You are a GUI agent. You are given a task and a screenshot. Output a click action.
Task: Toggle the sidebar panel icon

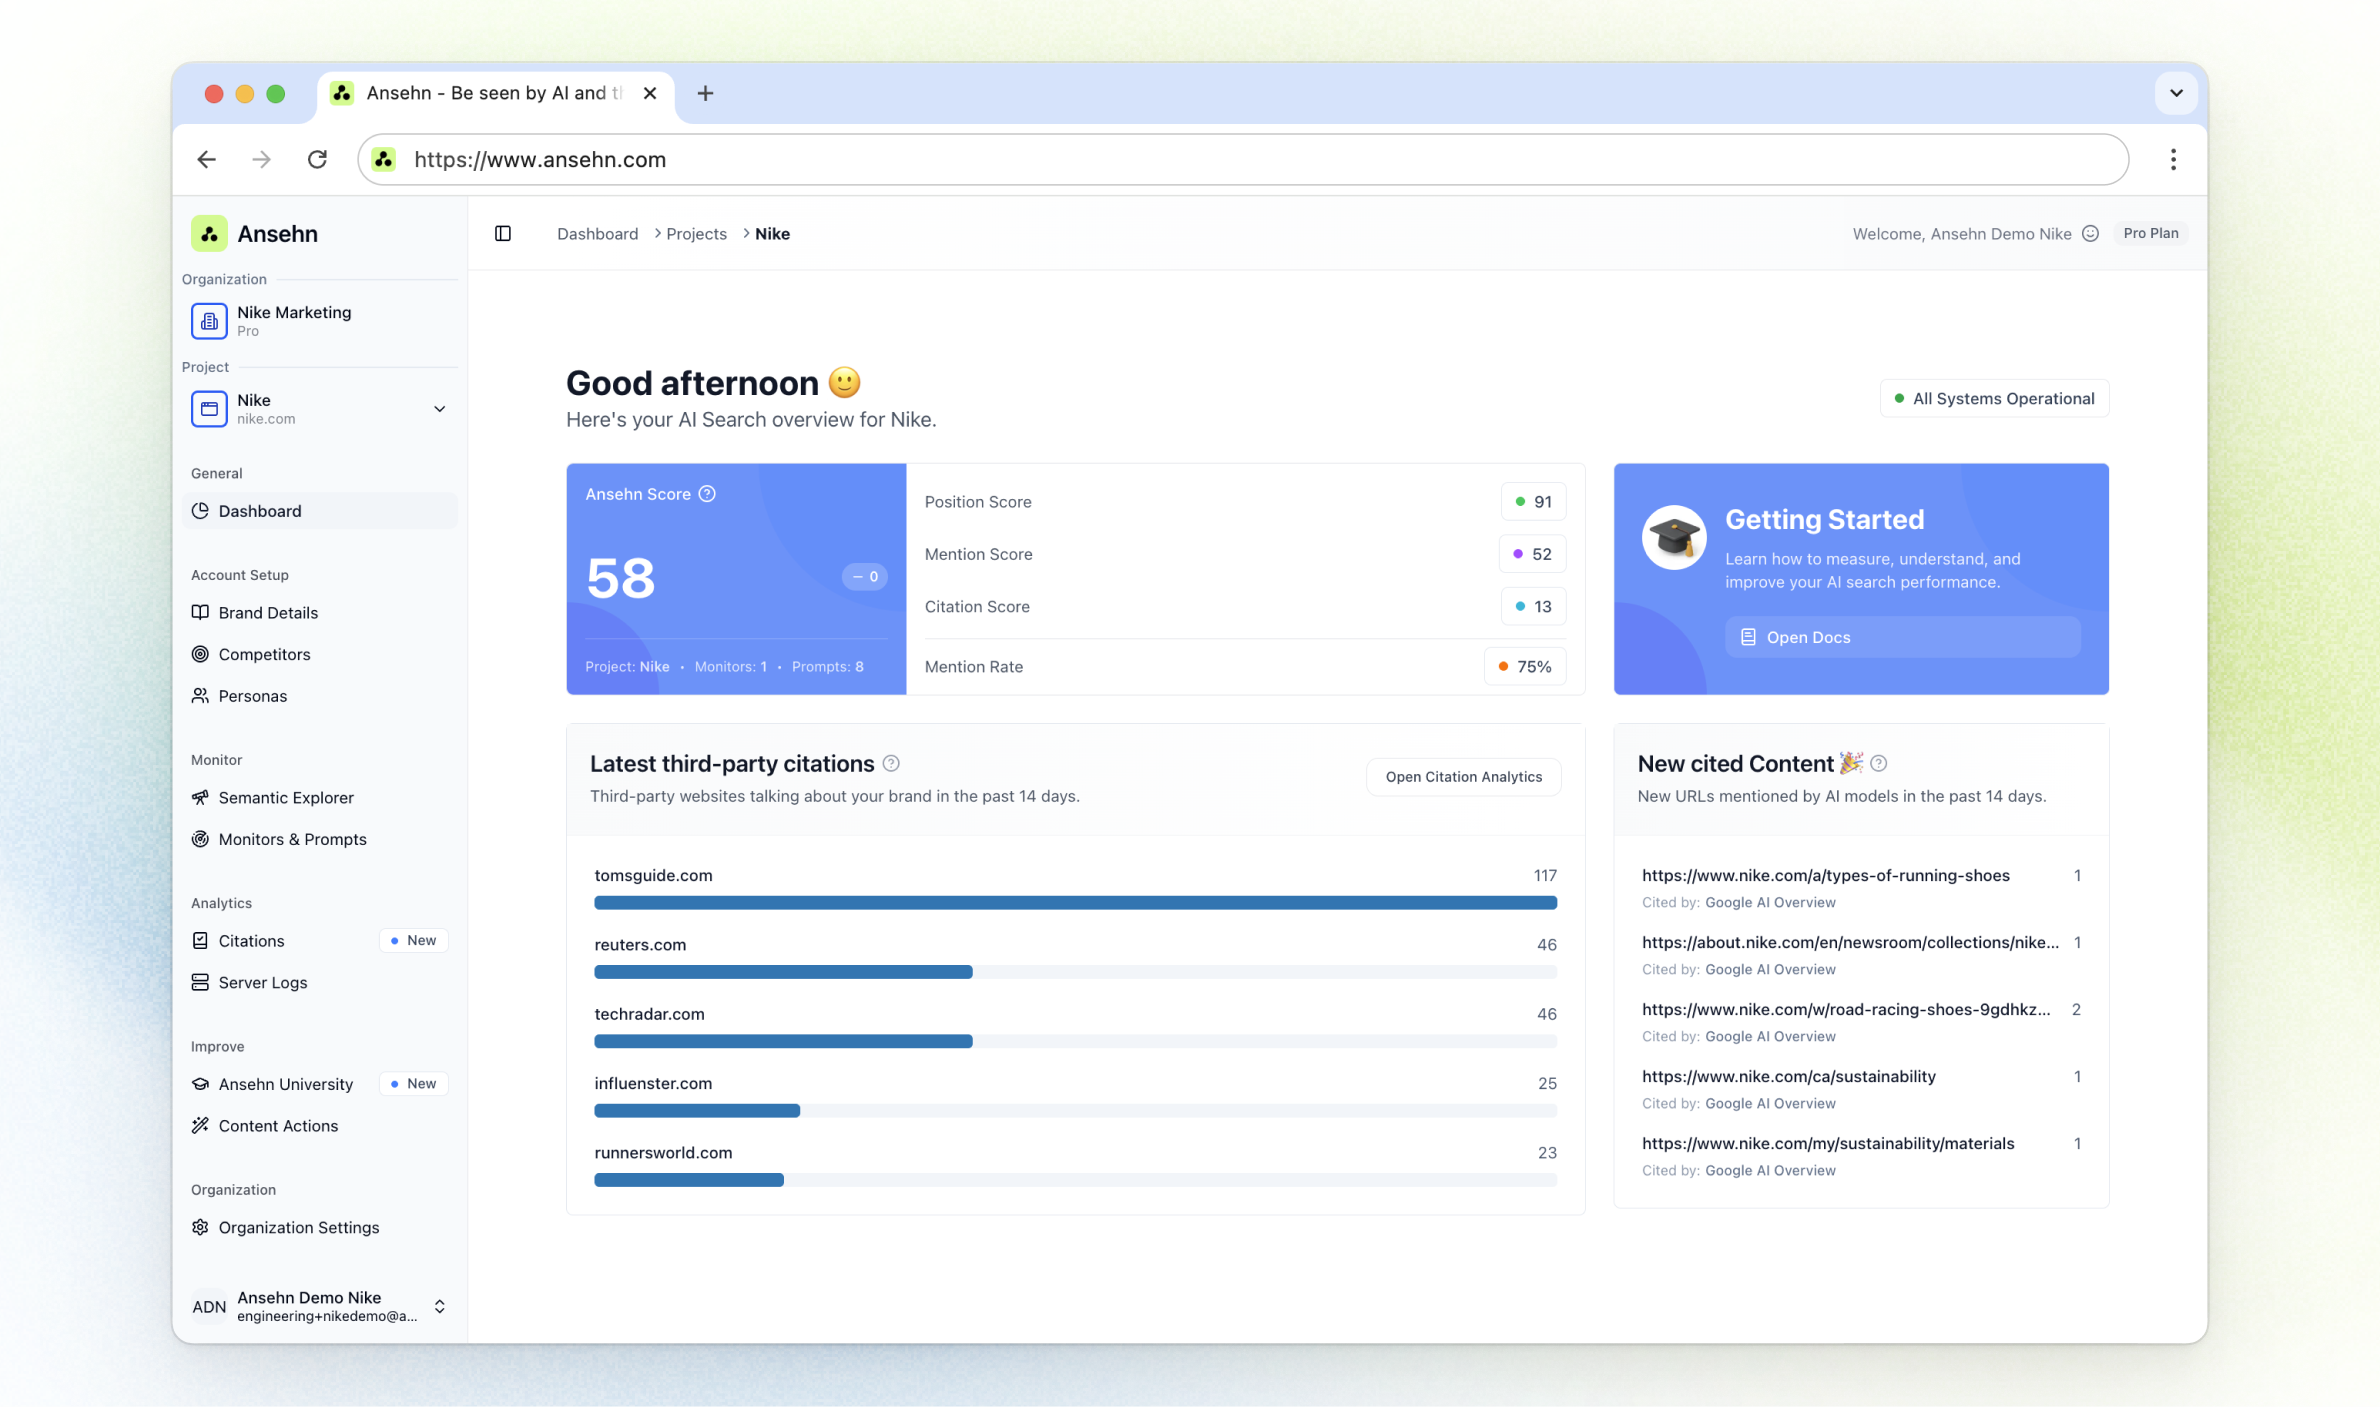503,233
